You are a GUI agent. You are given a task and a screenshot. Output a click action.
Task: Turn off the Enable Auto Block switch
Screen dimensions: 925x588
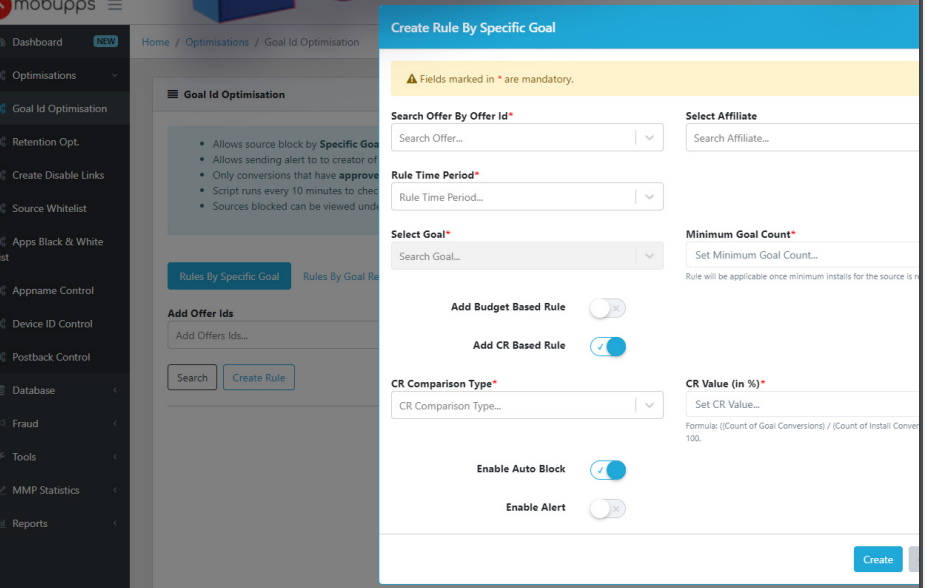[x=608, y=470]
